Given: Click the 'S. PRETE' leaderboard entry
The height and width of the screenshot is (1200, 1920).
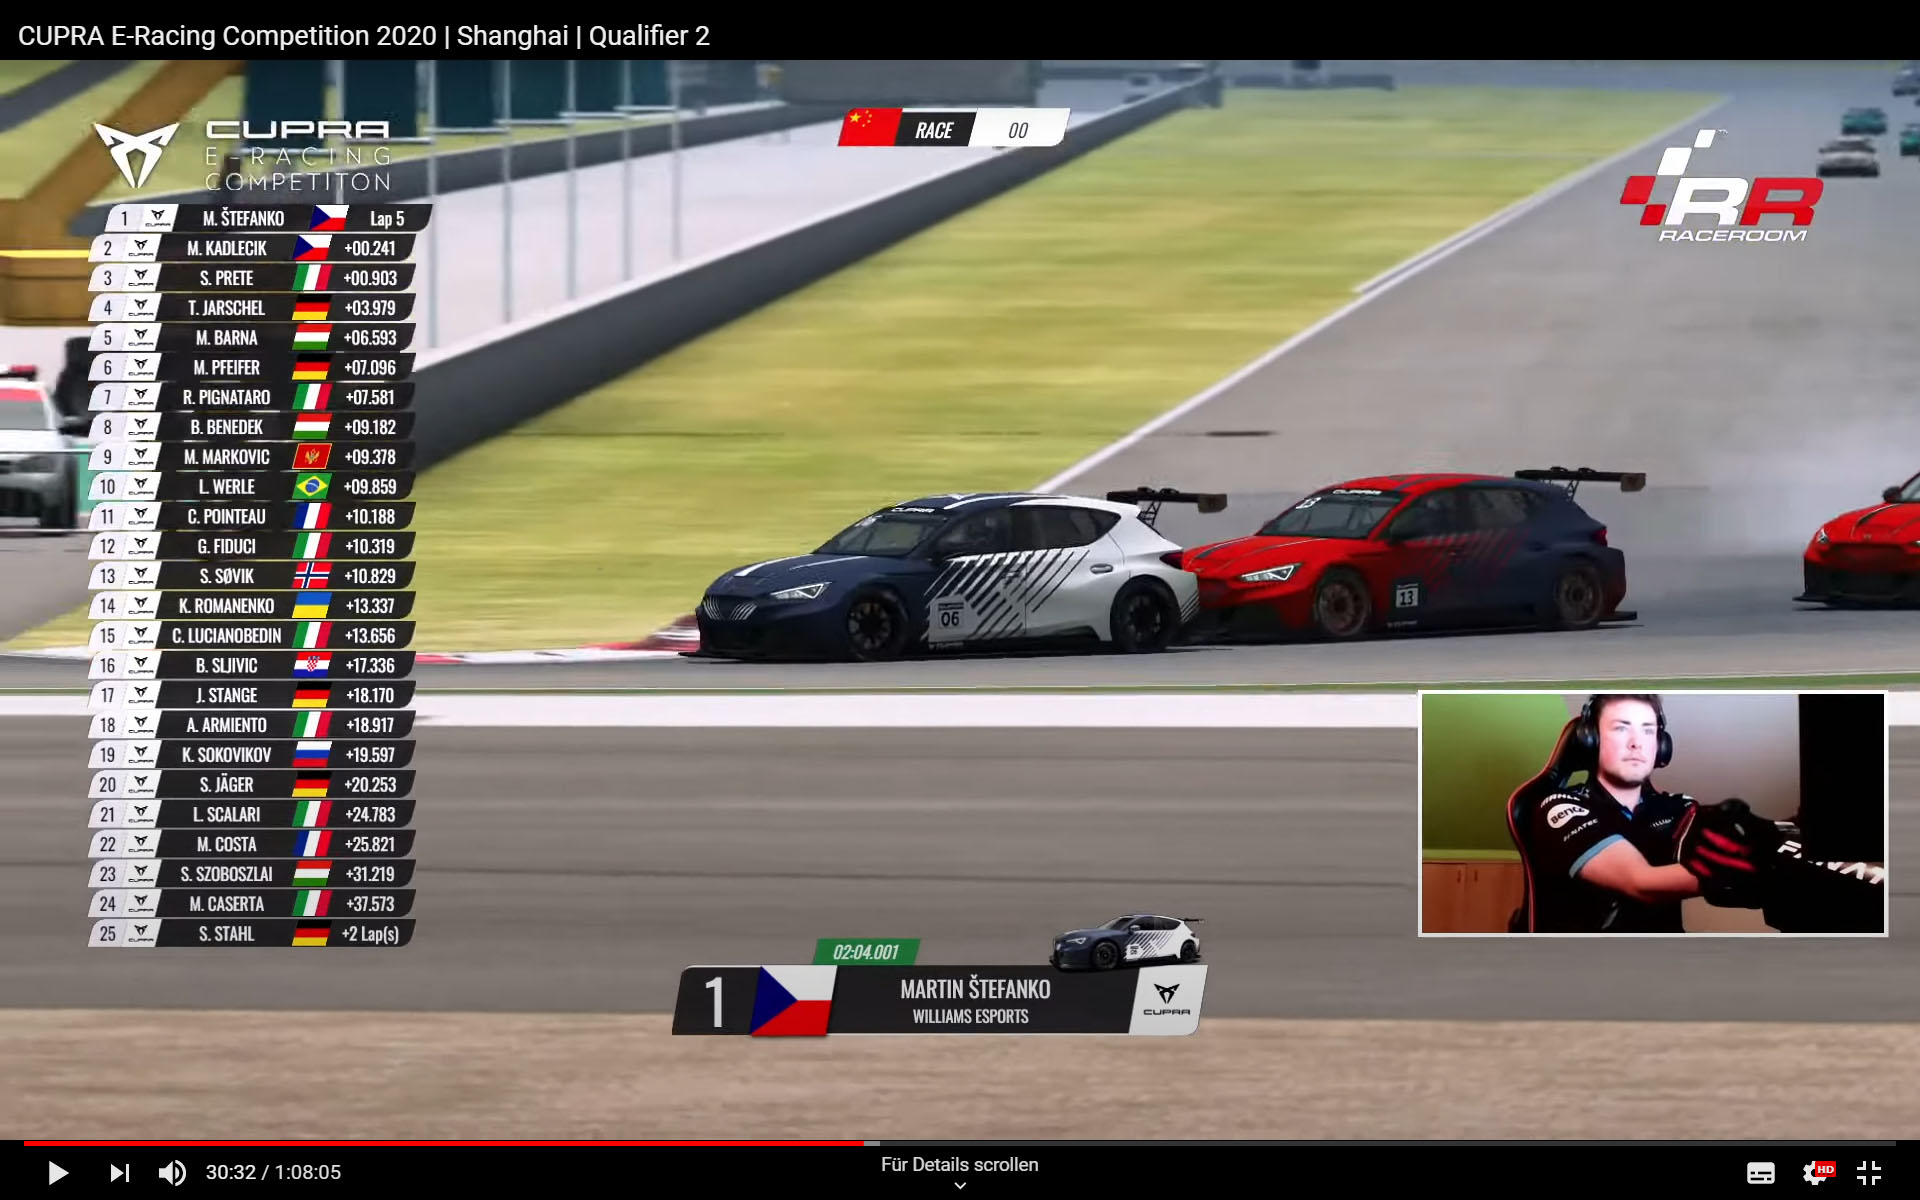Looking at the screenshot, I should [x=251, y=278].
